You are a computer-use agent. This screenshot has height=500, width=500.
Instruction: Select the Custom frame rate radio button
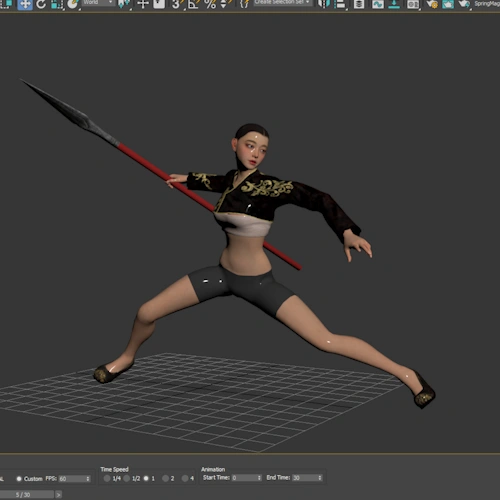pos(19,479)
